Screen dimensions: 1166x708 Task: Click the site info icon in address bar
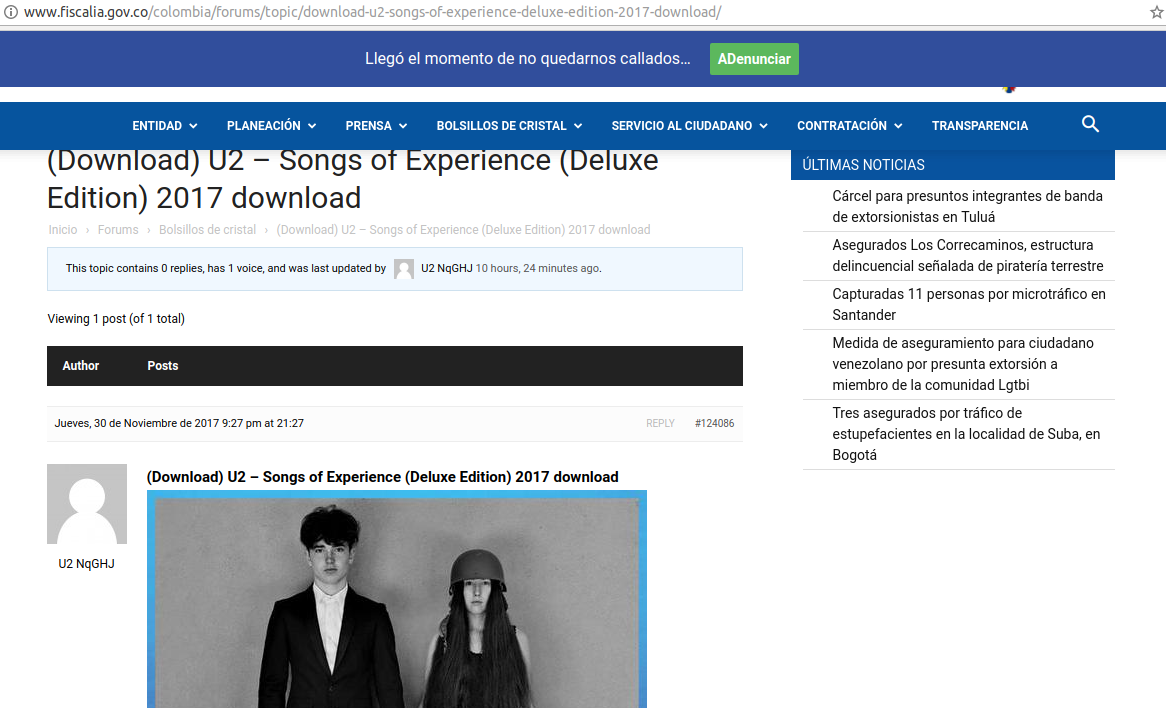11,12
